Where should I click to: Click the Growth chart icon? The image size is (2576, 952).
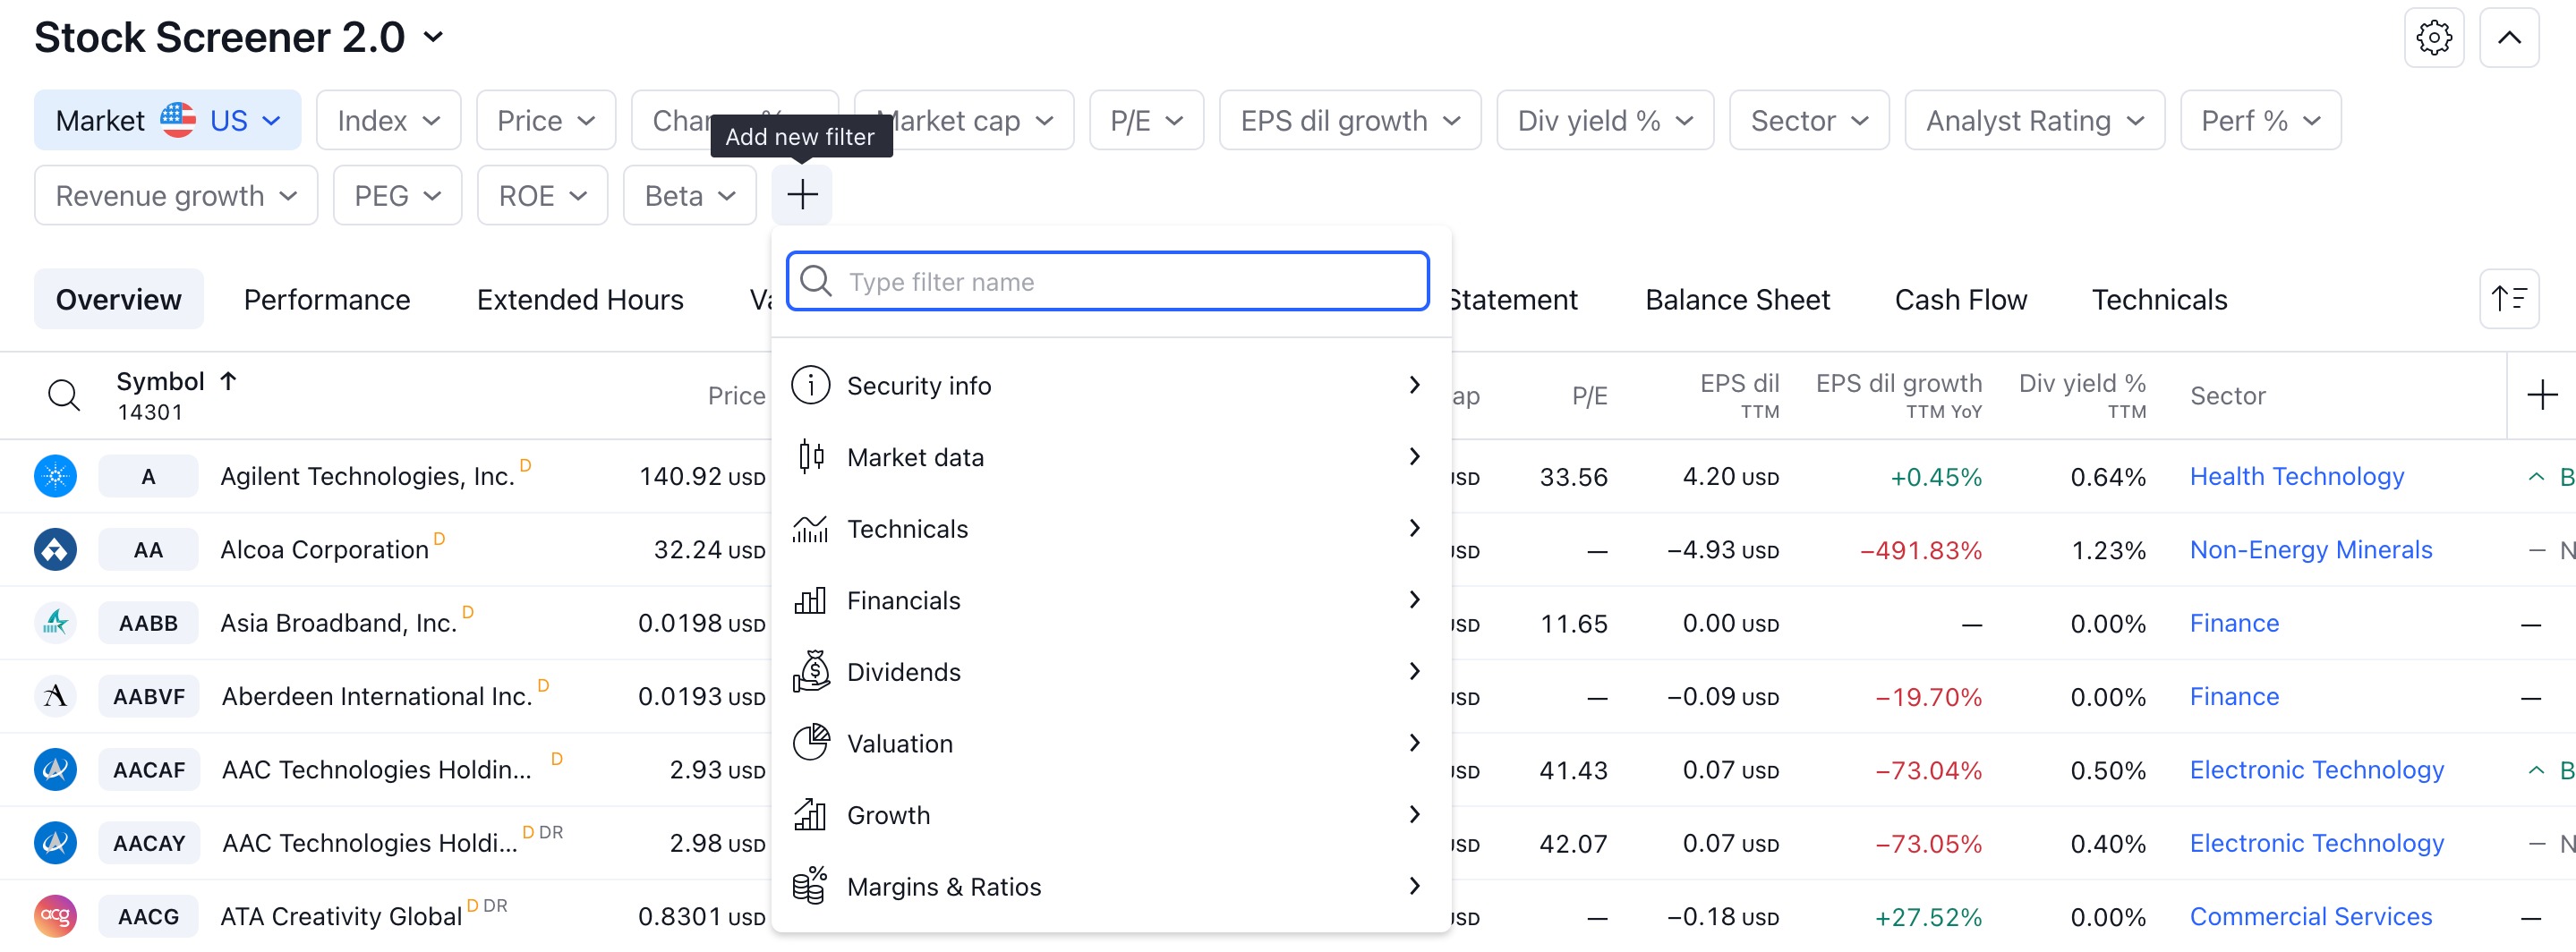point(810,814)
